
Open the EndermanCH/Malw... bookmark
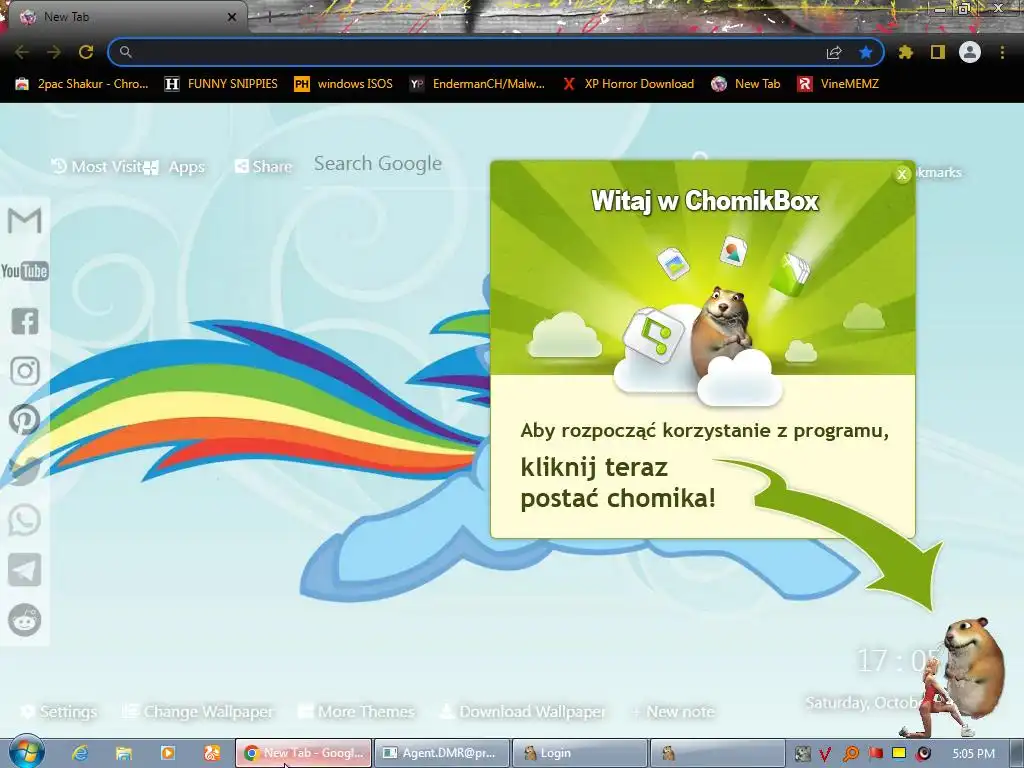coord(478,84)
